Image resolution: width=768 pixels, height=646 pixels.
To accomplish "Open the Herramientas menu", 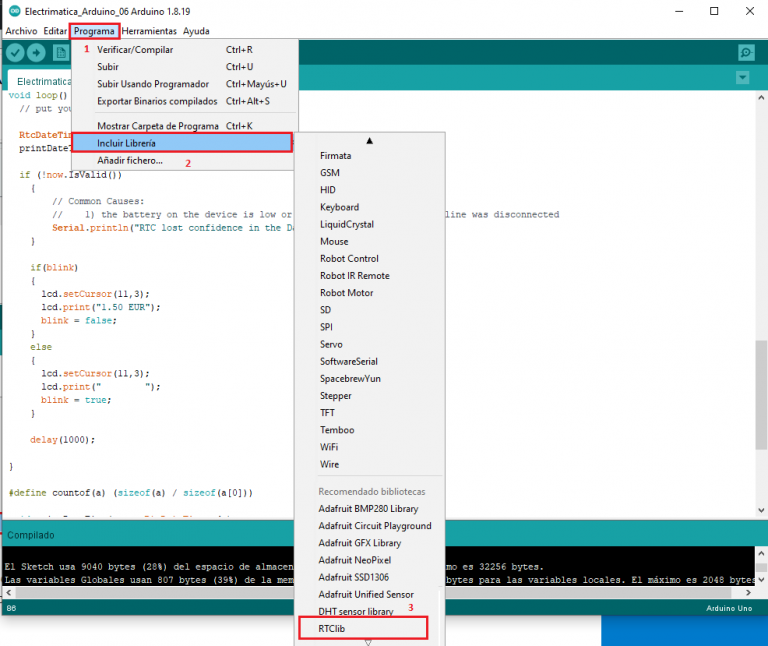I will [149, 31].
